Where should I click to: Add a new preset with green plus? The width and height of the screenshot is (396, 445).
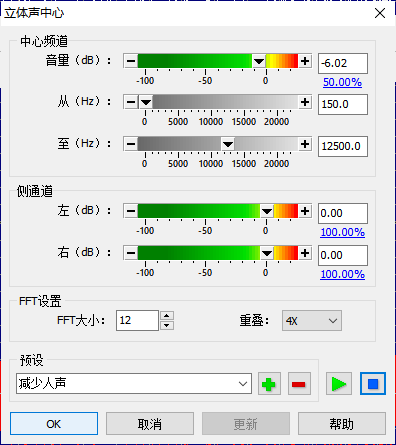[x=269, y=384]
